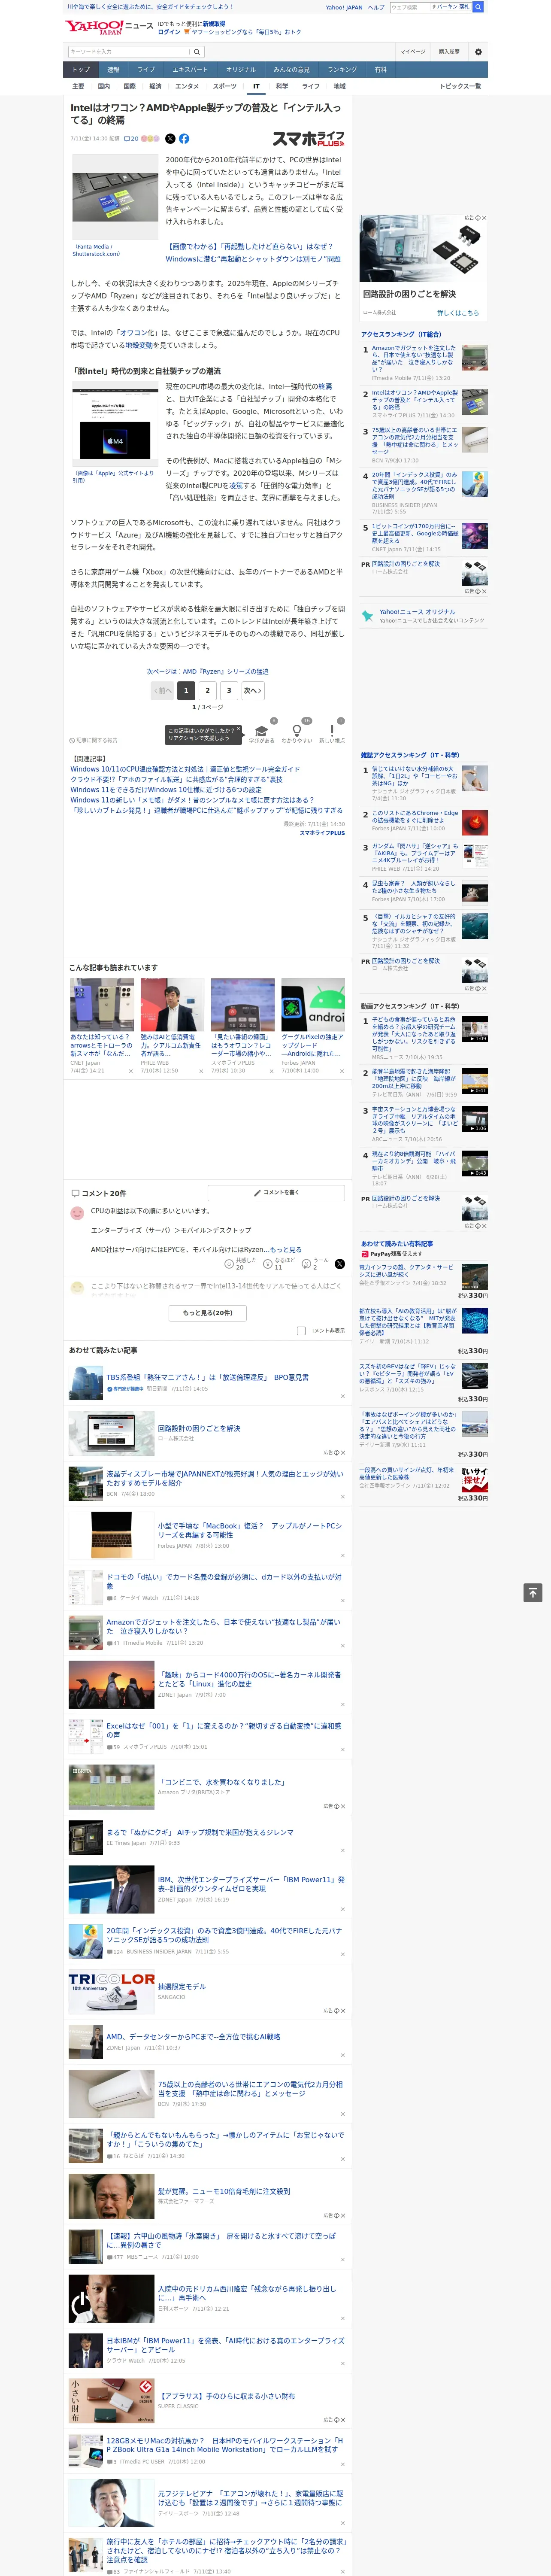The width and height of the screenshot is (551, 2576).
Task: Toggle コメント非表示 checkbox
Action: click(301, 1331)
